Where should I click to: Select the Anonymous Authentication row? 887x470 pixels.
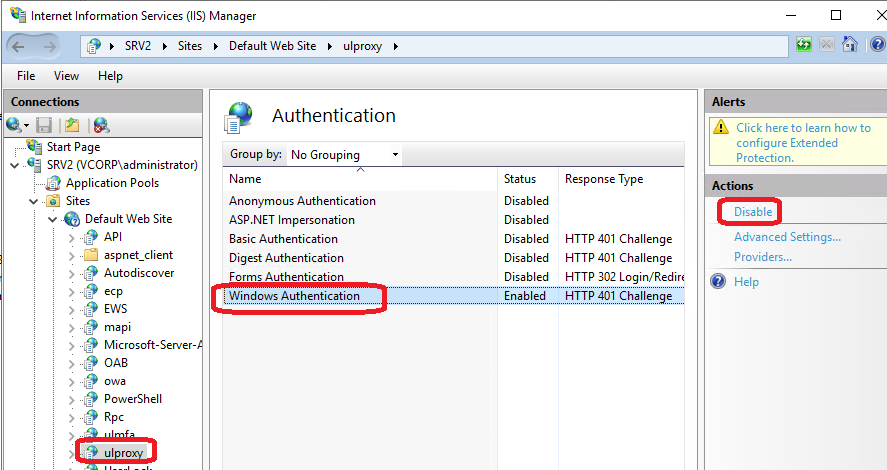302,201
